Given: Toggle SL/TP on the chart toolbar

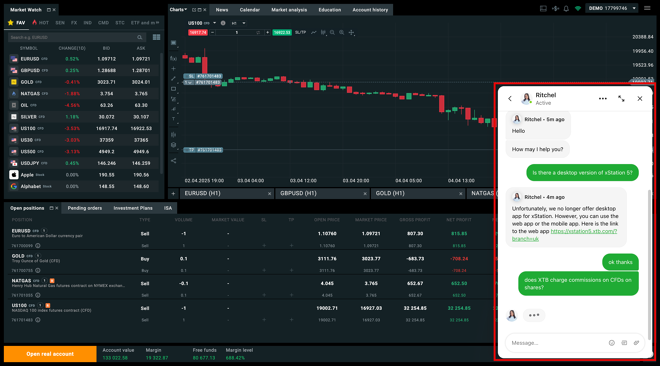Looking at the screenshot, I should 300,32.
